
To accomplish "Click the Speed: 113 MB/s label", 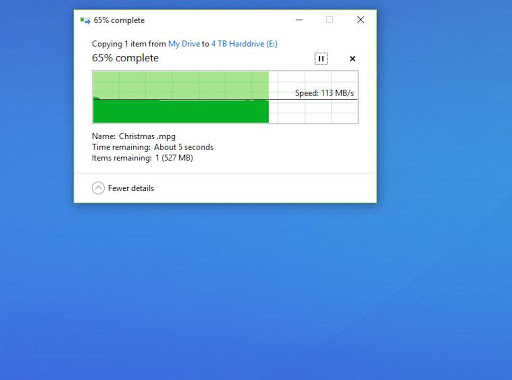I will (x=324, y=93).
